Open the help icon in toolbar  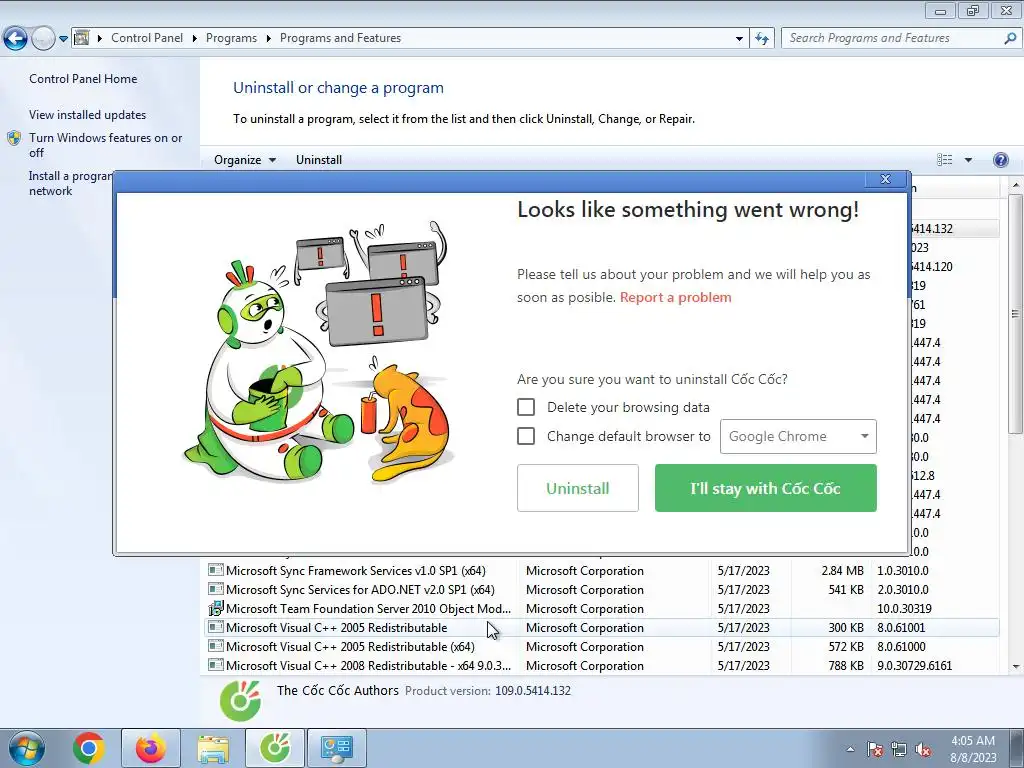(1000, 160)
